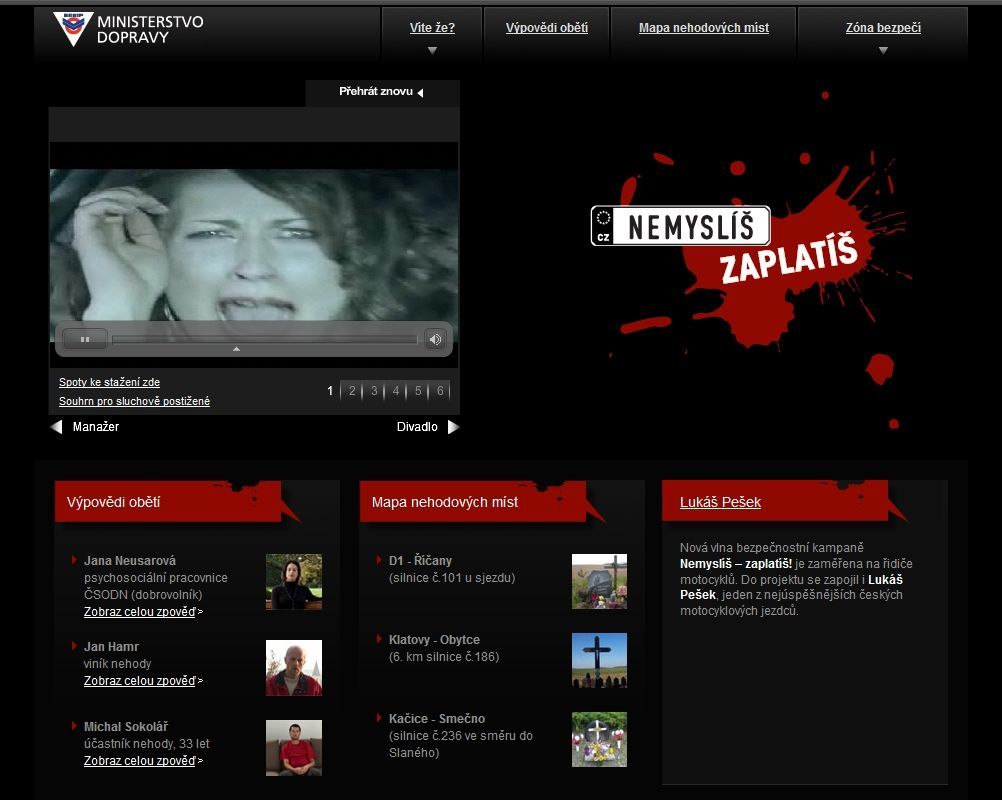The image size is (1002, 800).
Task: Click the Klatovy - Obytce location entry
Action: (x=435, y=640)
